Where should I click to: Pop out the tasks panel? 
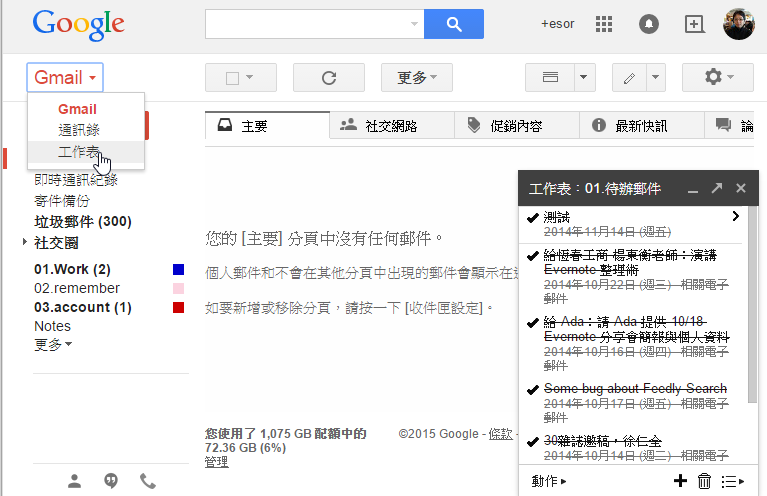pos(717,188)
